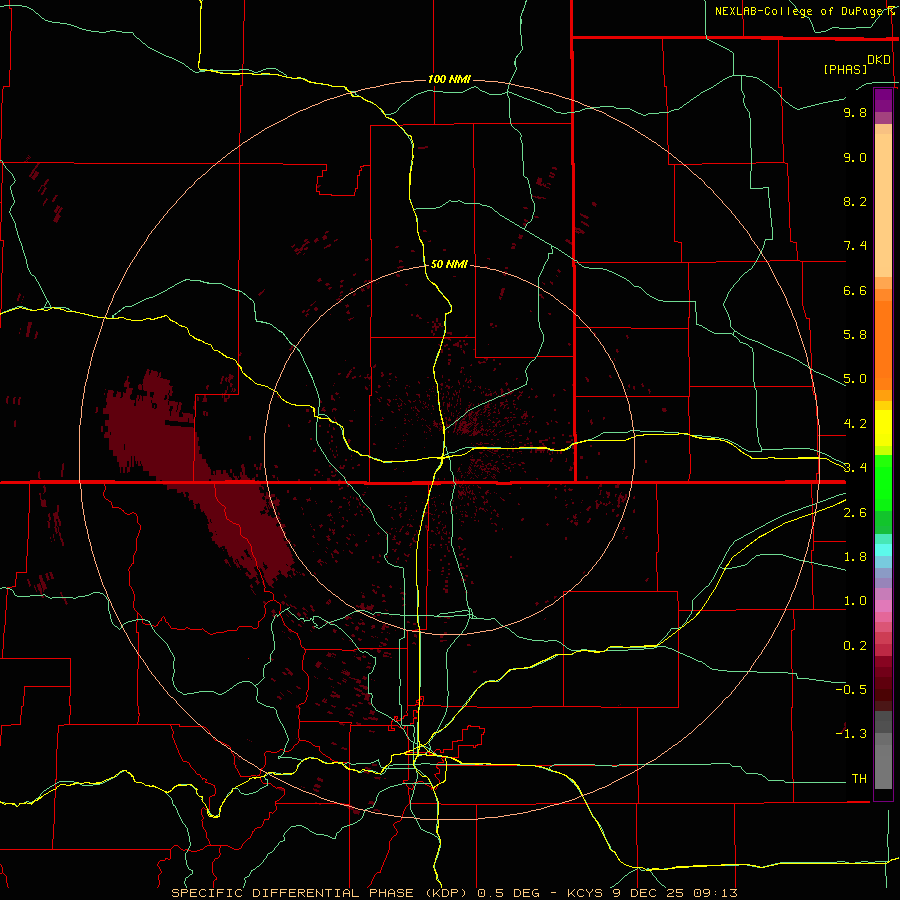Click the 0.2 color scale value
Screen dimensions: 900x900
point(855,646)
